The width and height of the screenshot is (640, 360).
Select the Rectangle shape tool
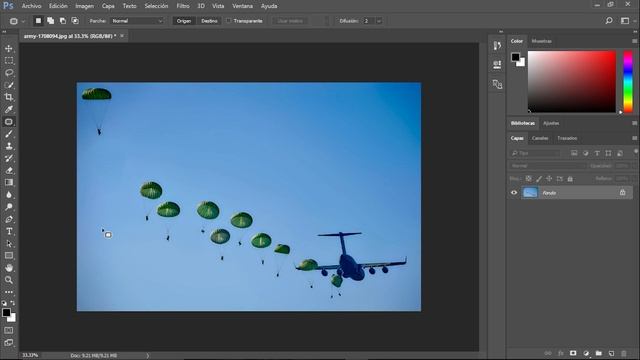pyautogui.click(x=9, y=256)
